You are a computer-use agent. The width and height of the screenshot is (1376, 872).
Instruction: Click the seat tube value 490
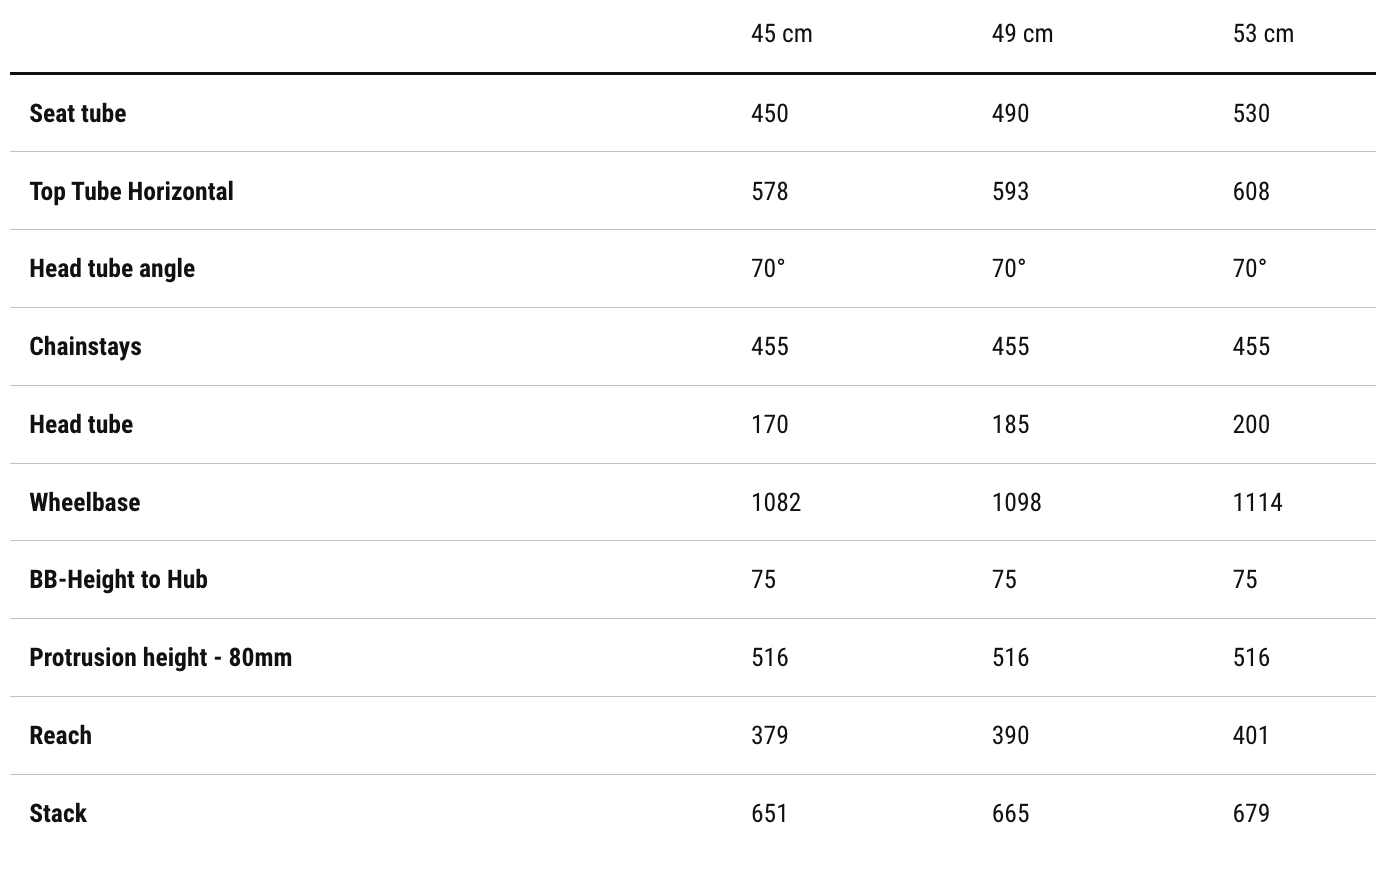coord(1010,113)
